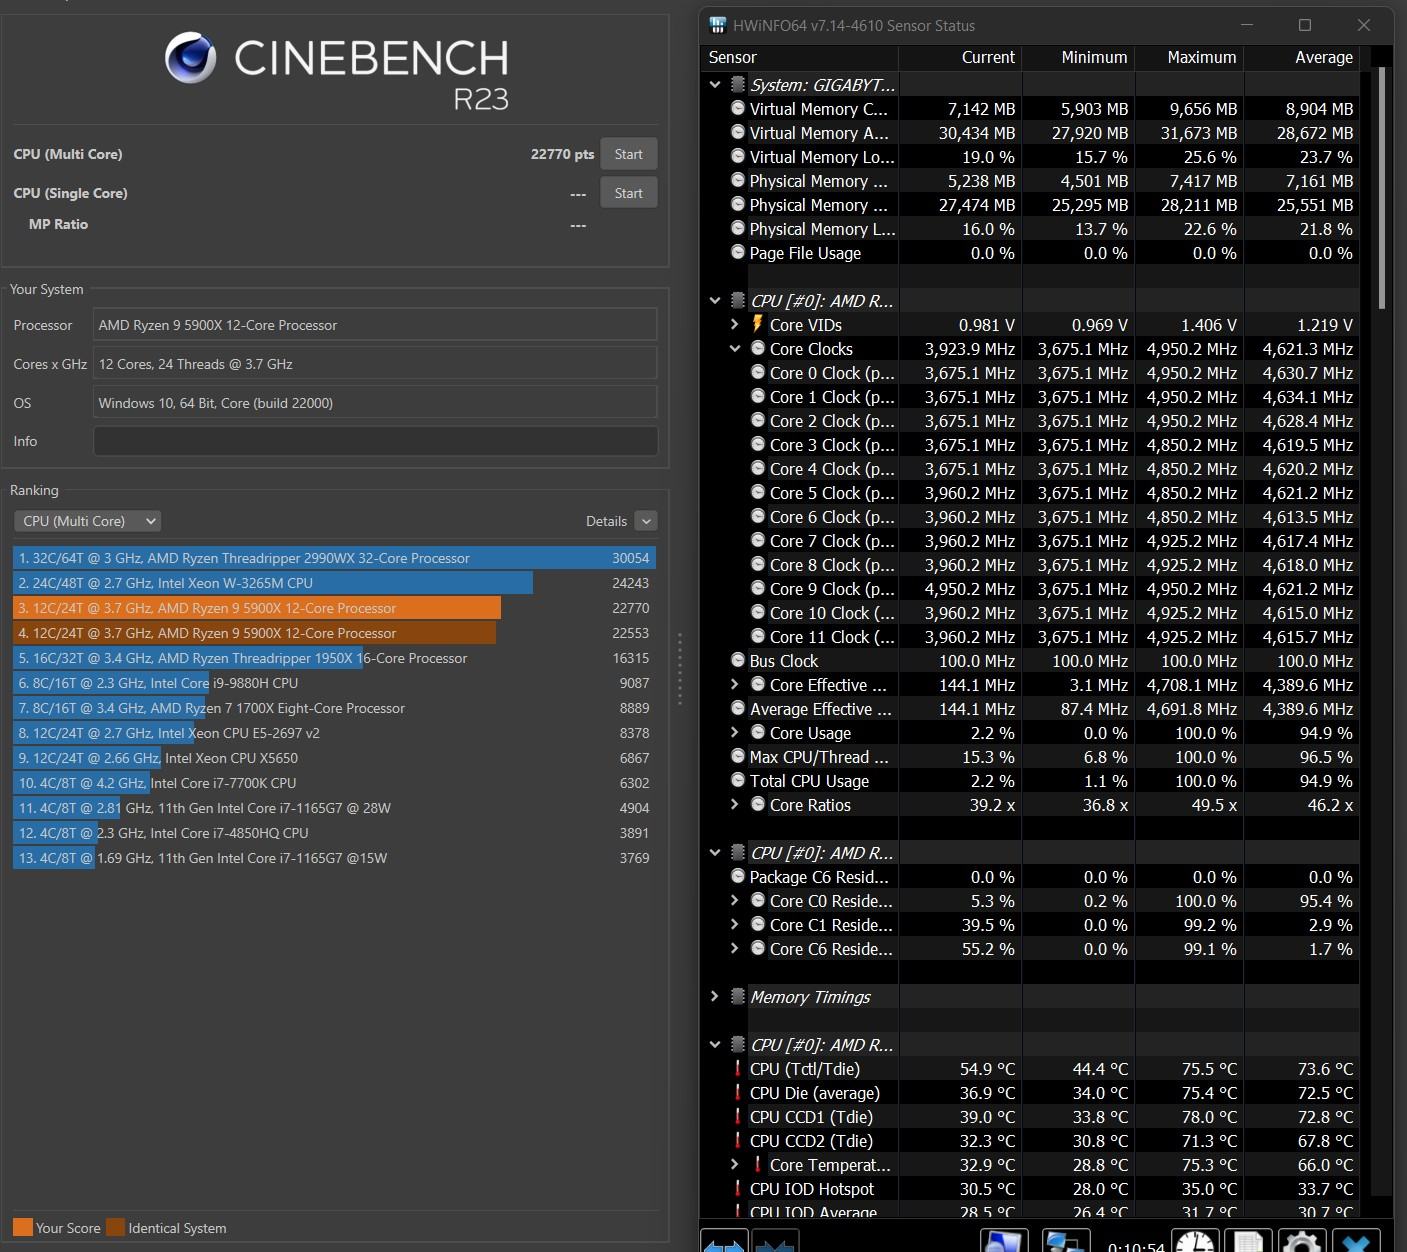This screenshot has width=1407, height=1252.
Task: Collapse the Core Clocks row
Action: [x=735, y=349]
